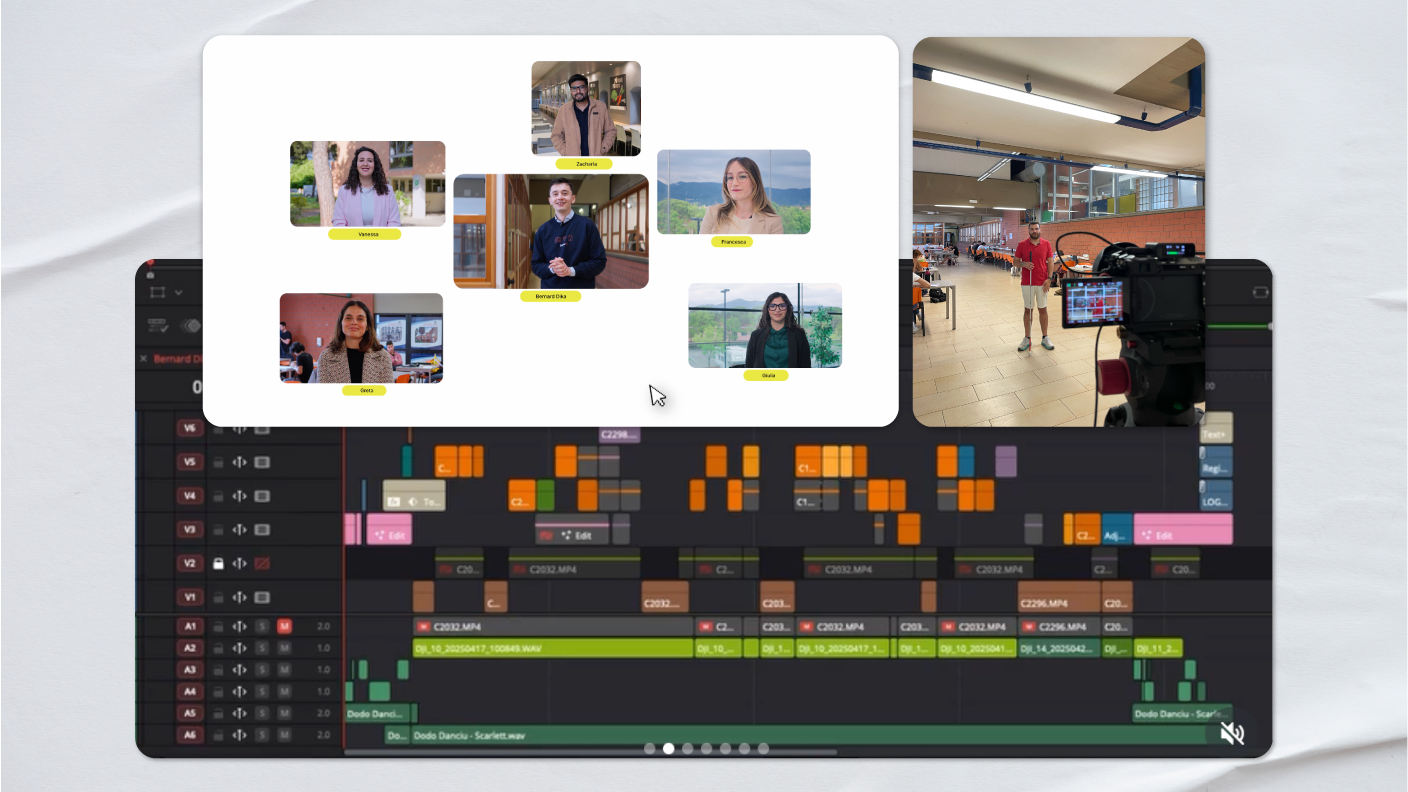1408x792 pixels.
Task: Click the auto-select icon on track A3
Action: pos(240,670)
